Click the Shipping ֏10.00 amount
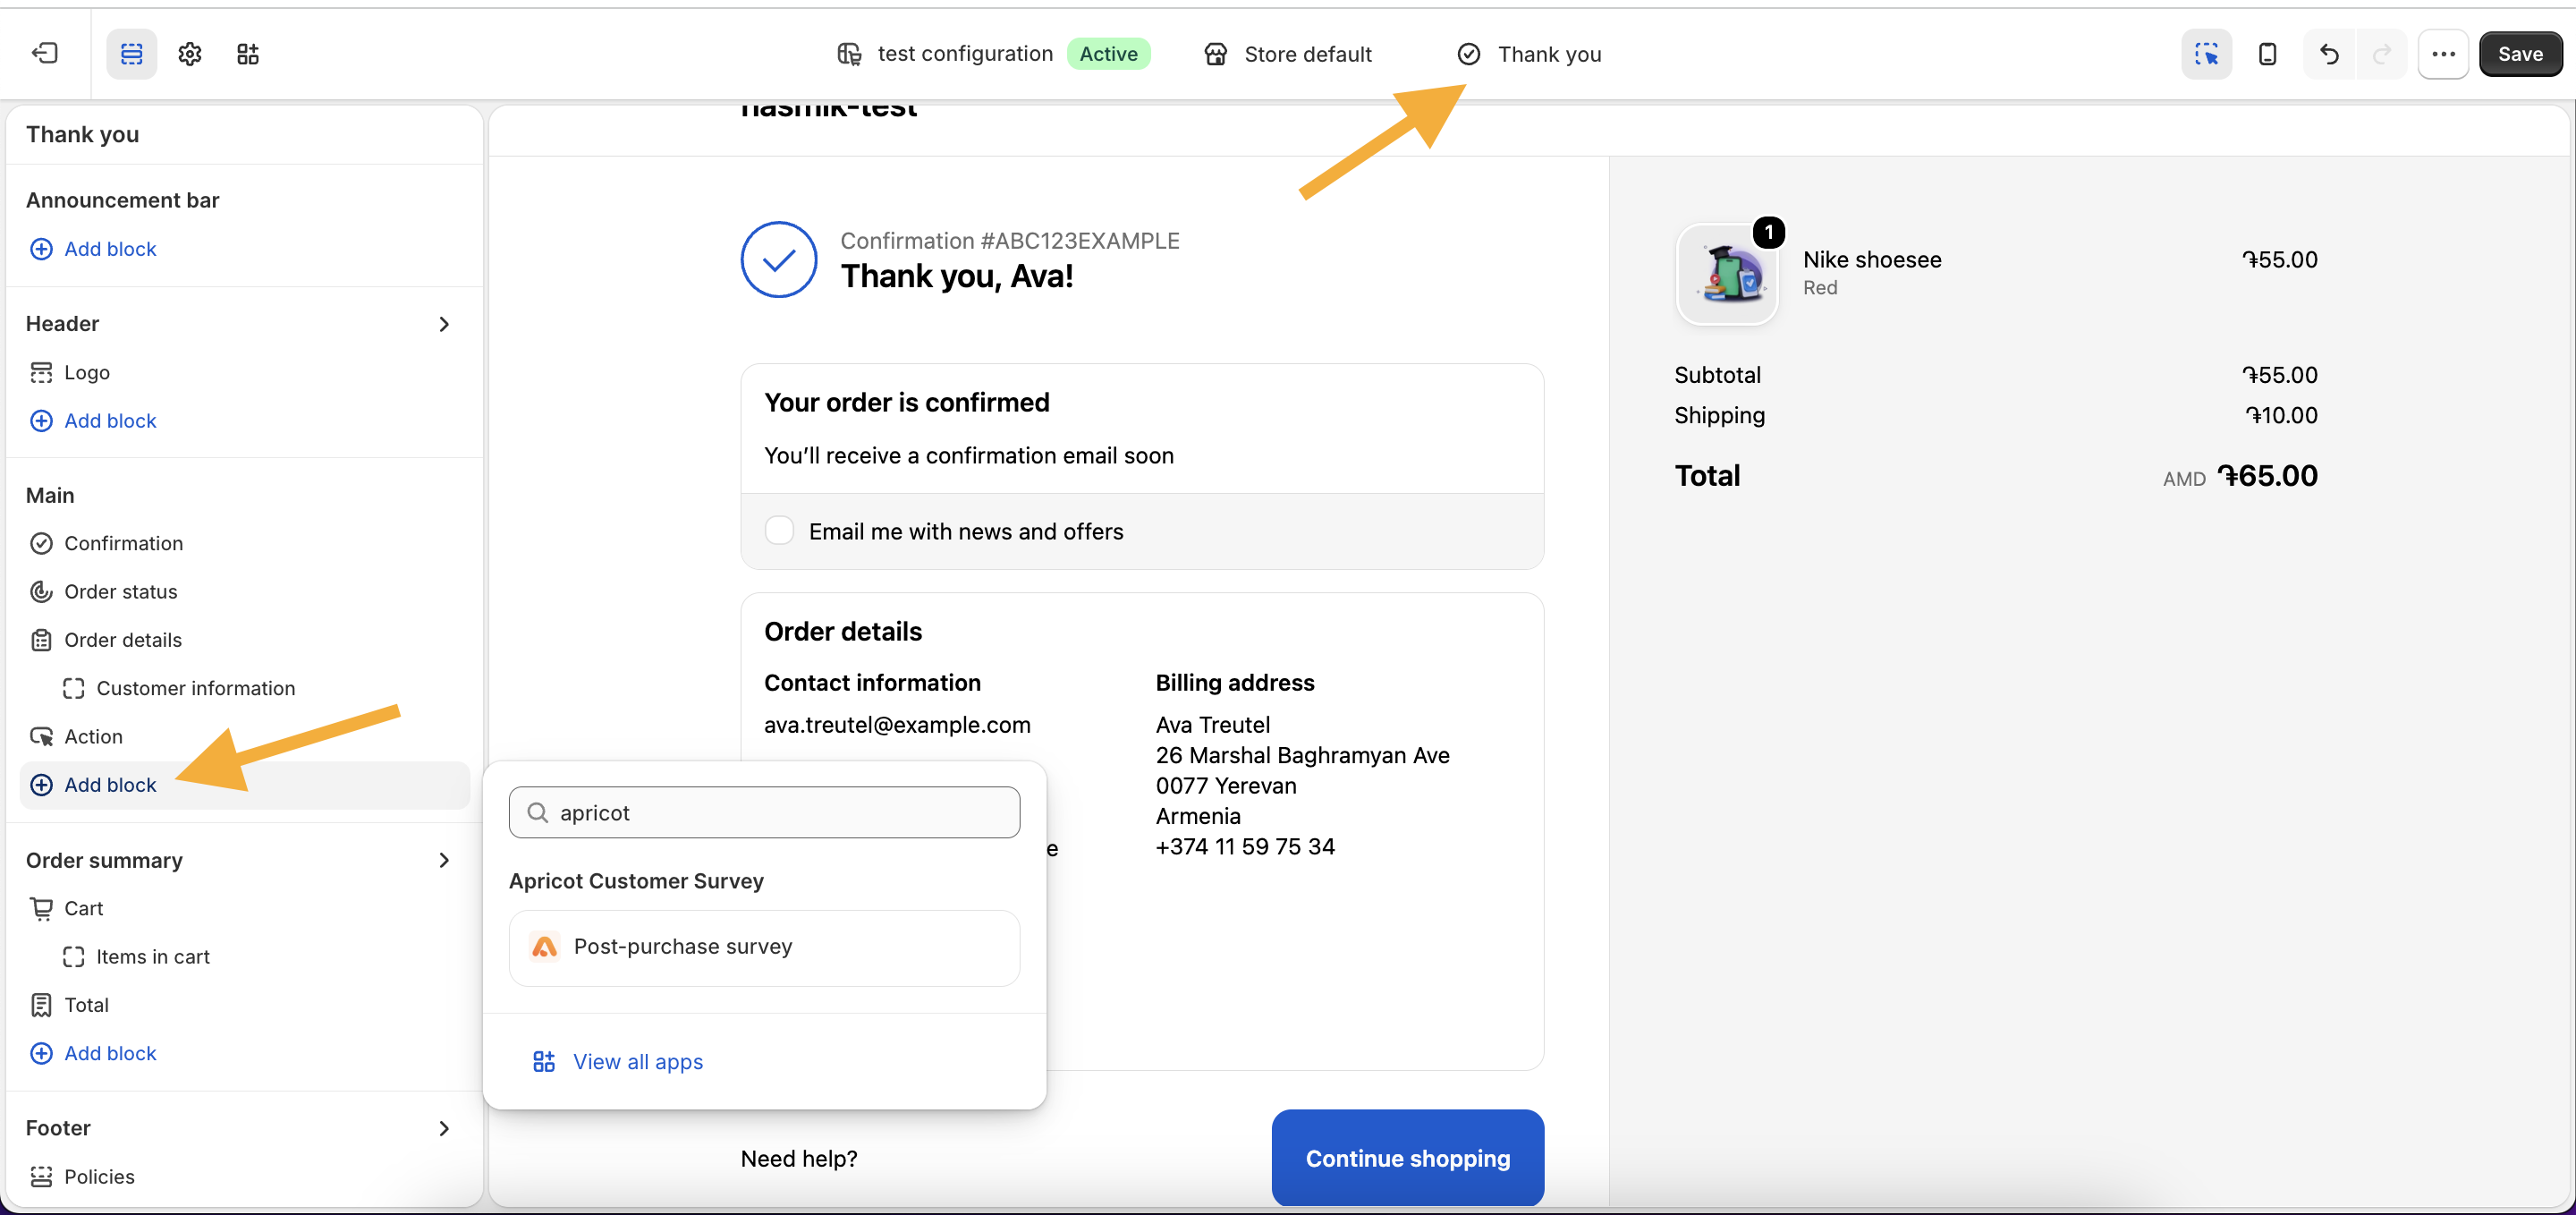Screen dimensions: 2576x1215 coord(2281,415)
